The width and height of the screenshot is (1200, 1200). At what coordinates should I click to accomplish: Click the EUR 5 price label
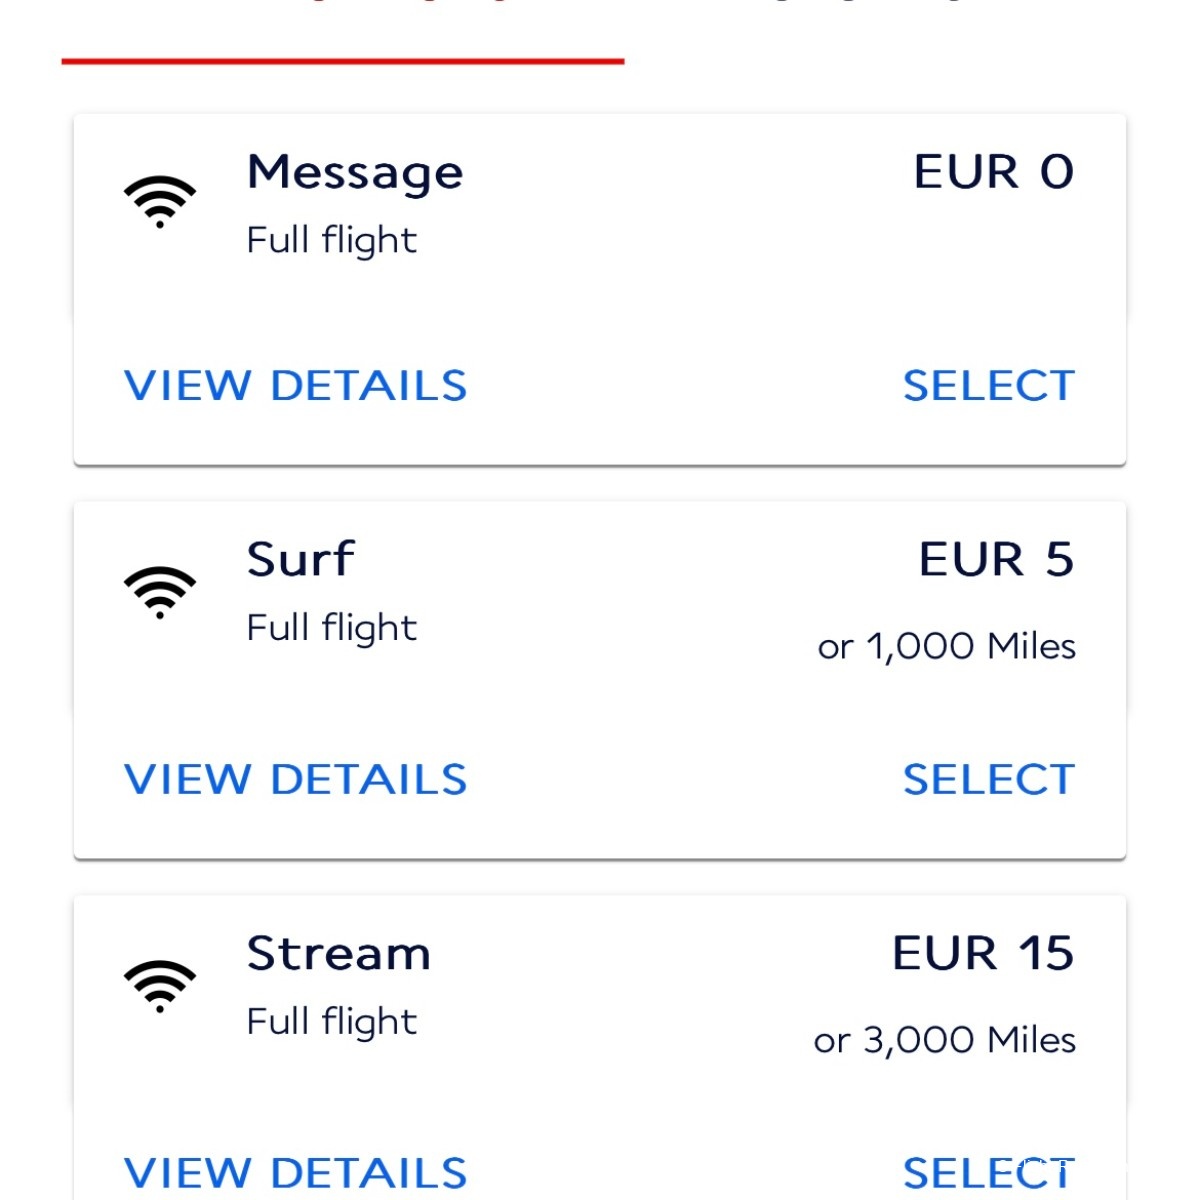click(996, 559)
